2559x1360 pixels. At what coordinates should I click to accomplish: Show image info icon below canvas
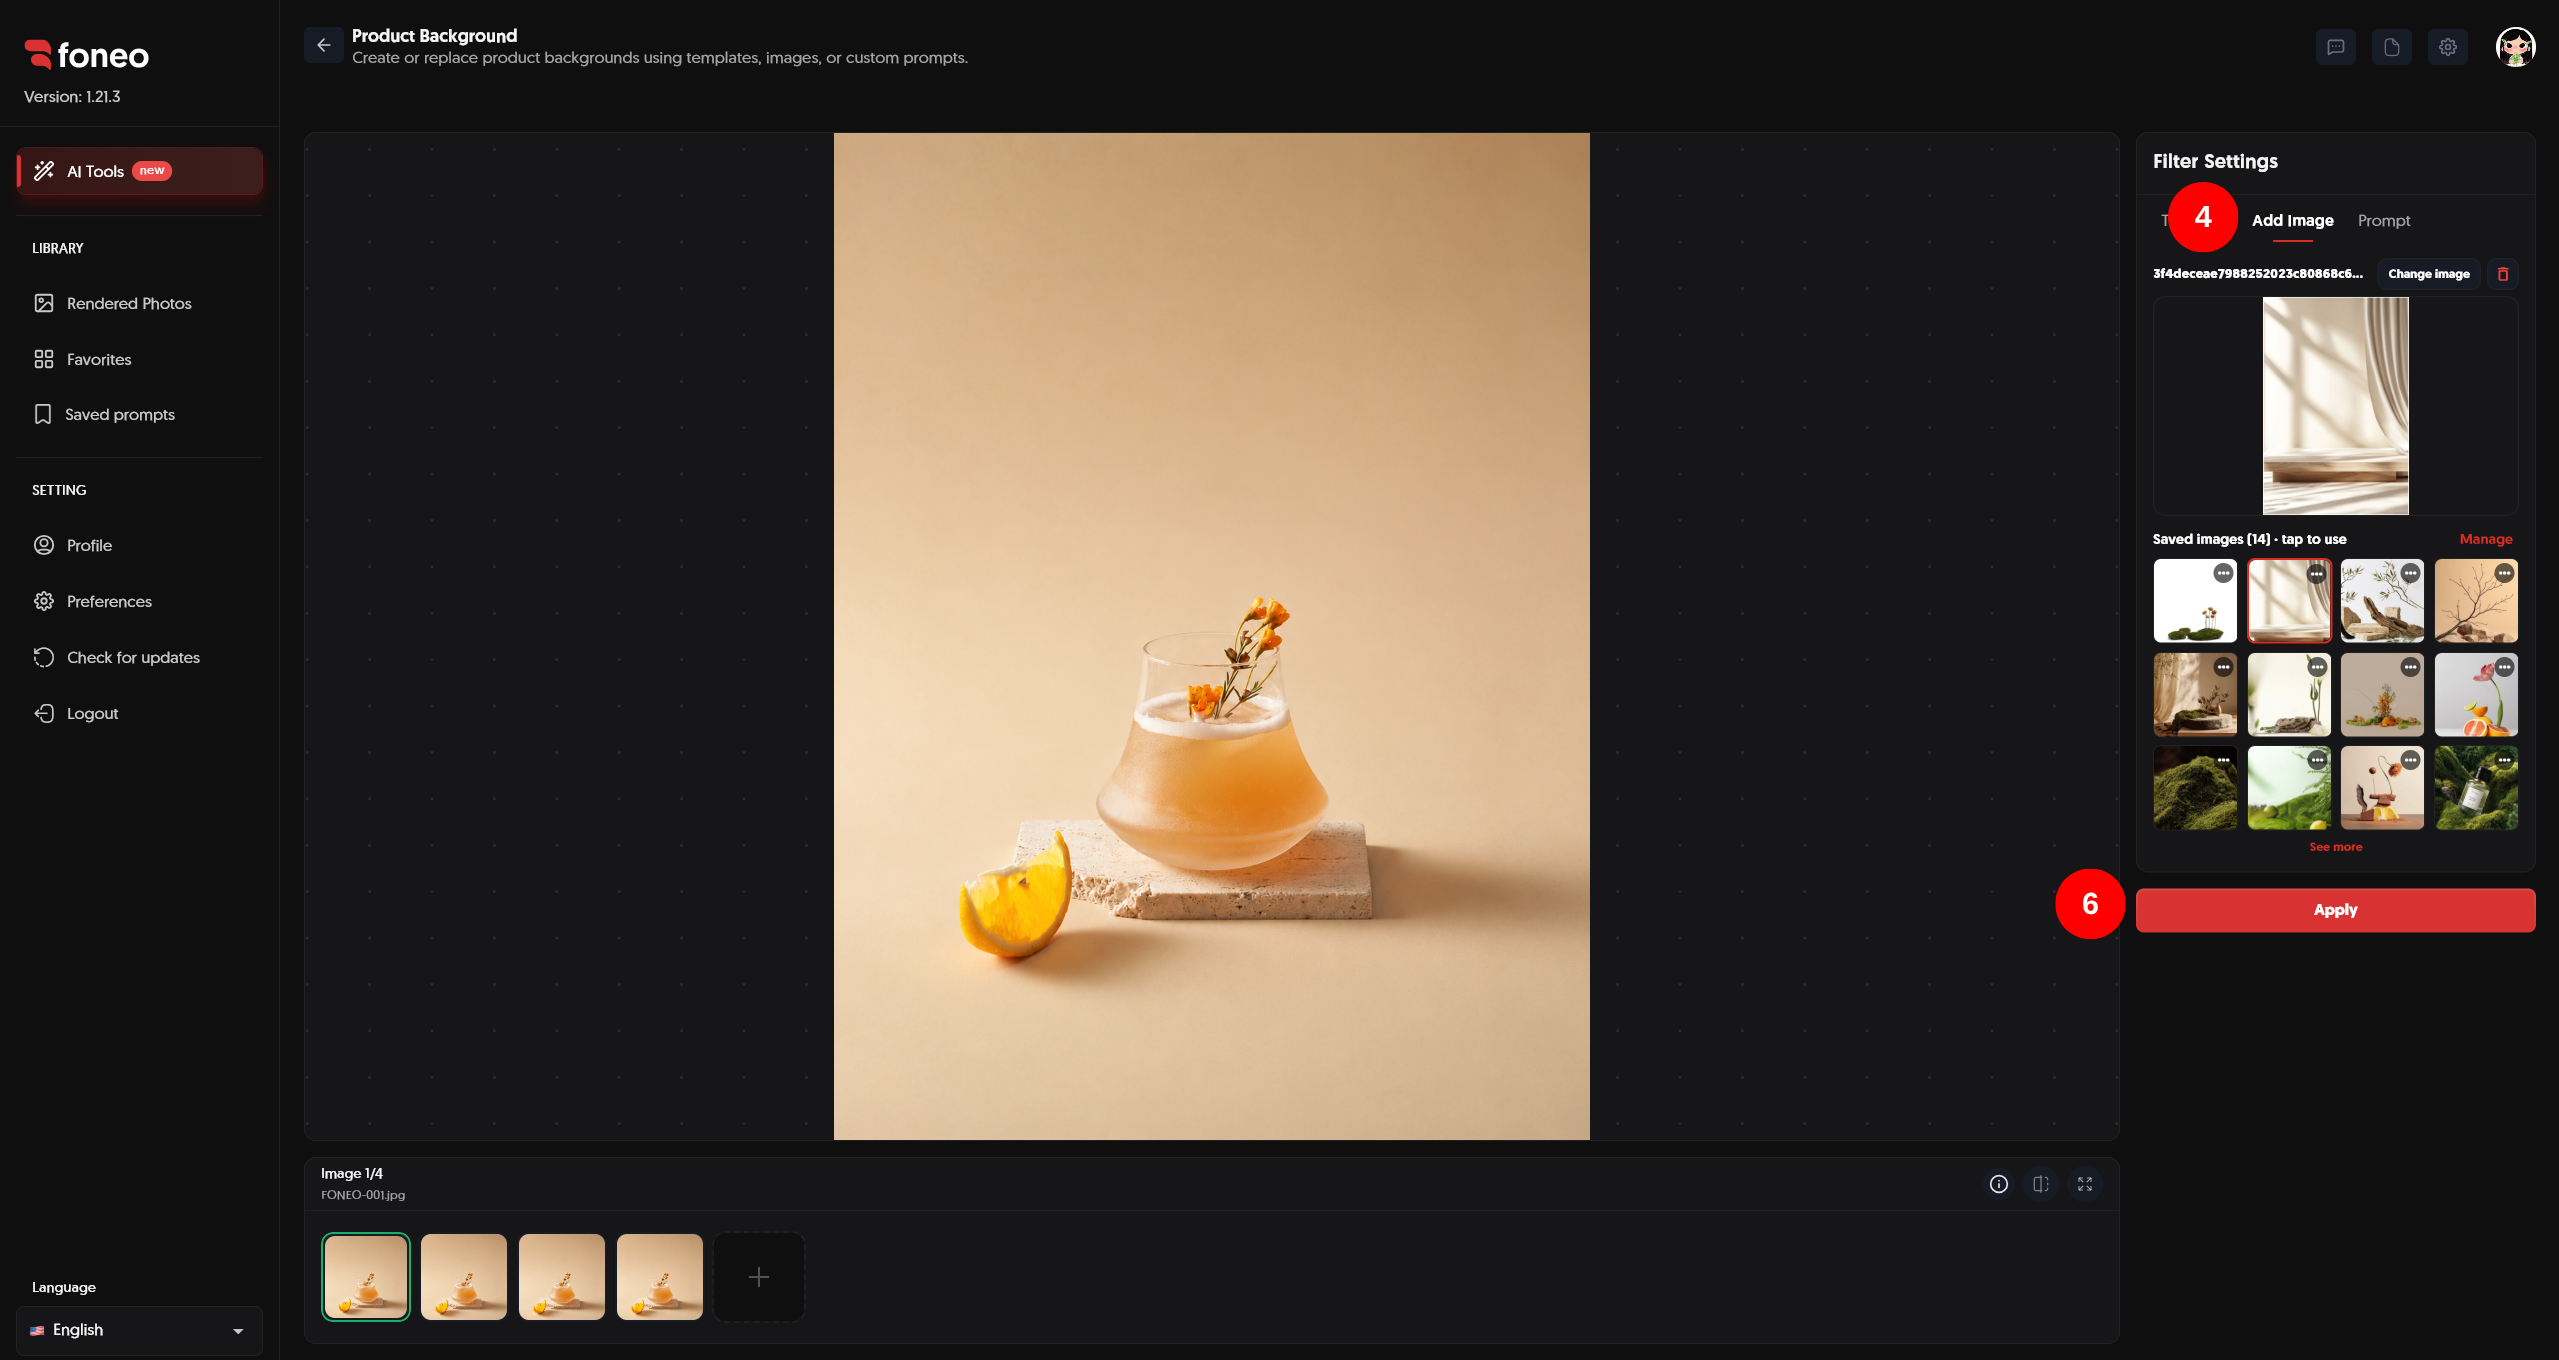[x=1998, y=1184]
